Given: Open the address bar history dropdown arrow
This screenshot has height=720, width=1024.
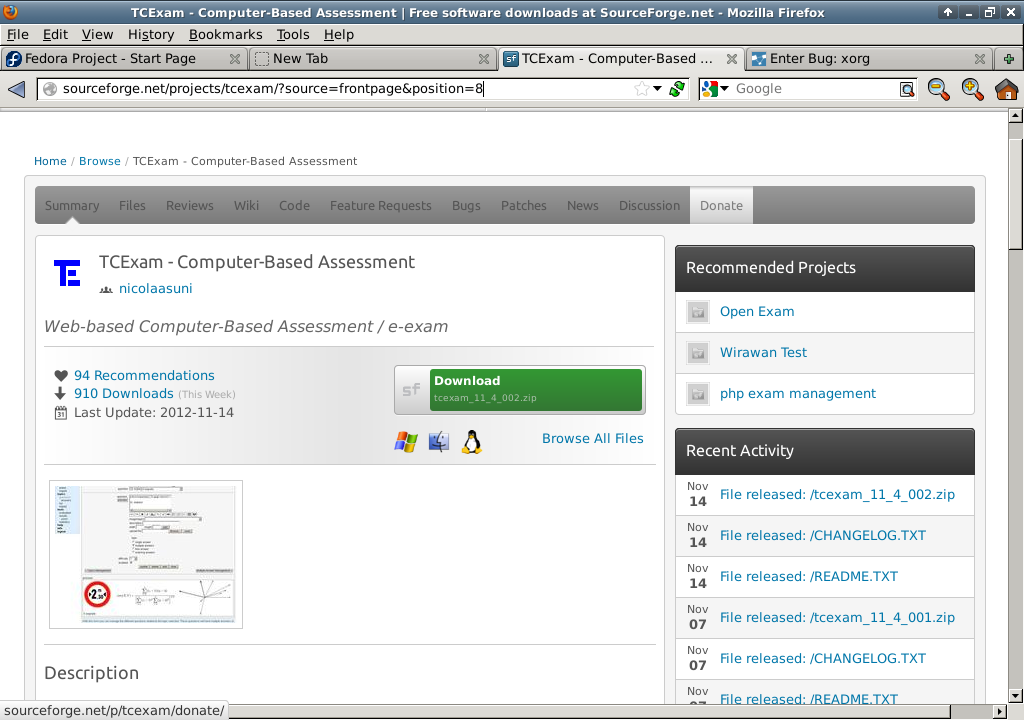Looking at the screenshot, I should [657, 89].
